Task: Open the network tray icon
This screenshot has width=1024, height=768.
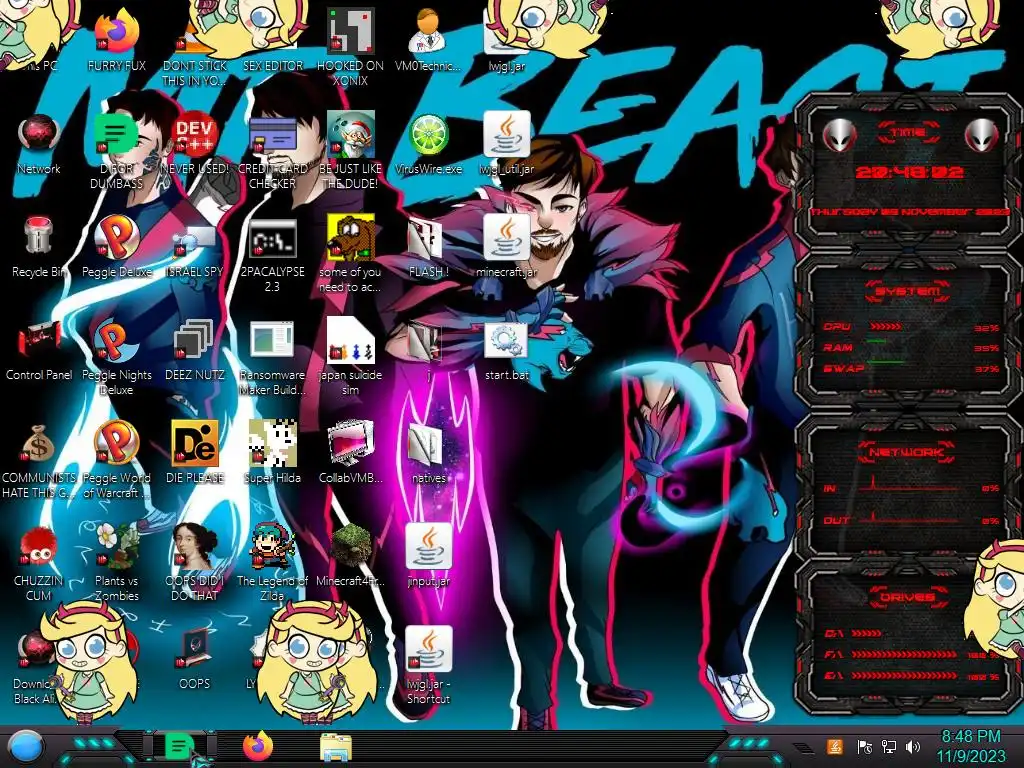Action: [888, 746]
